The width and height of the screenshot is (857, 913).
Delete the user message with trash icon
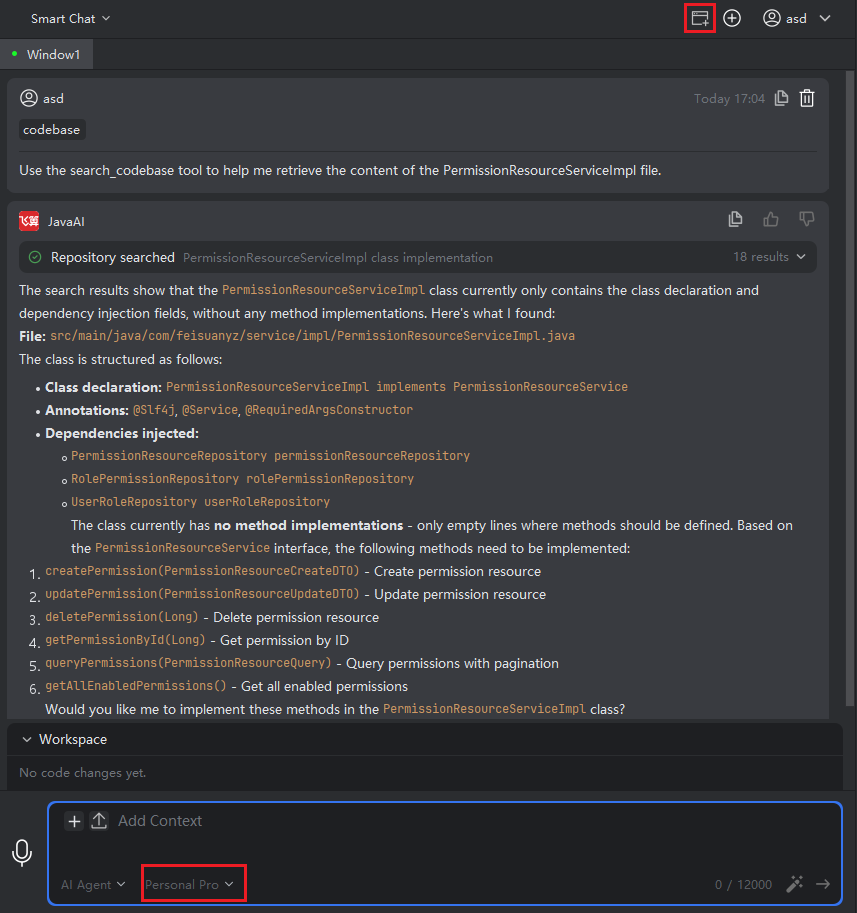(807, 98)
